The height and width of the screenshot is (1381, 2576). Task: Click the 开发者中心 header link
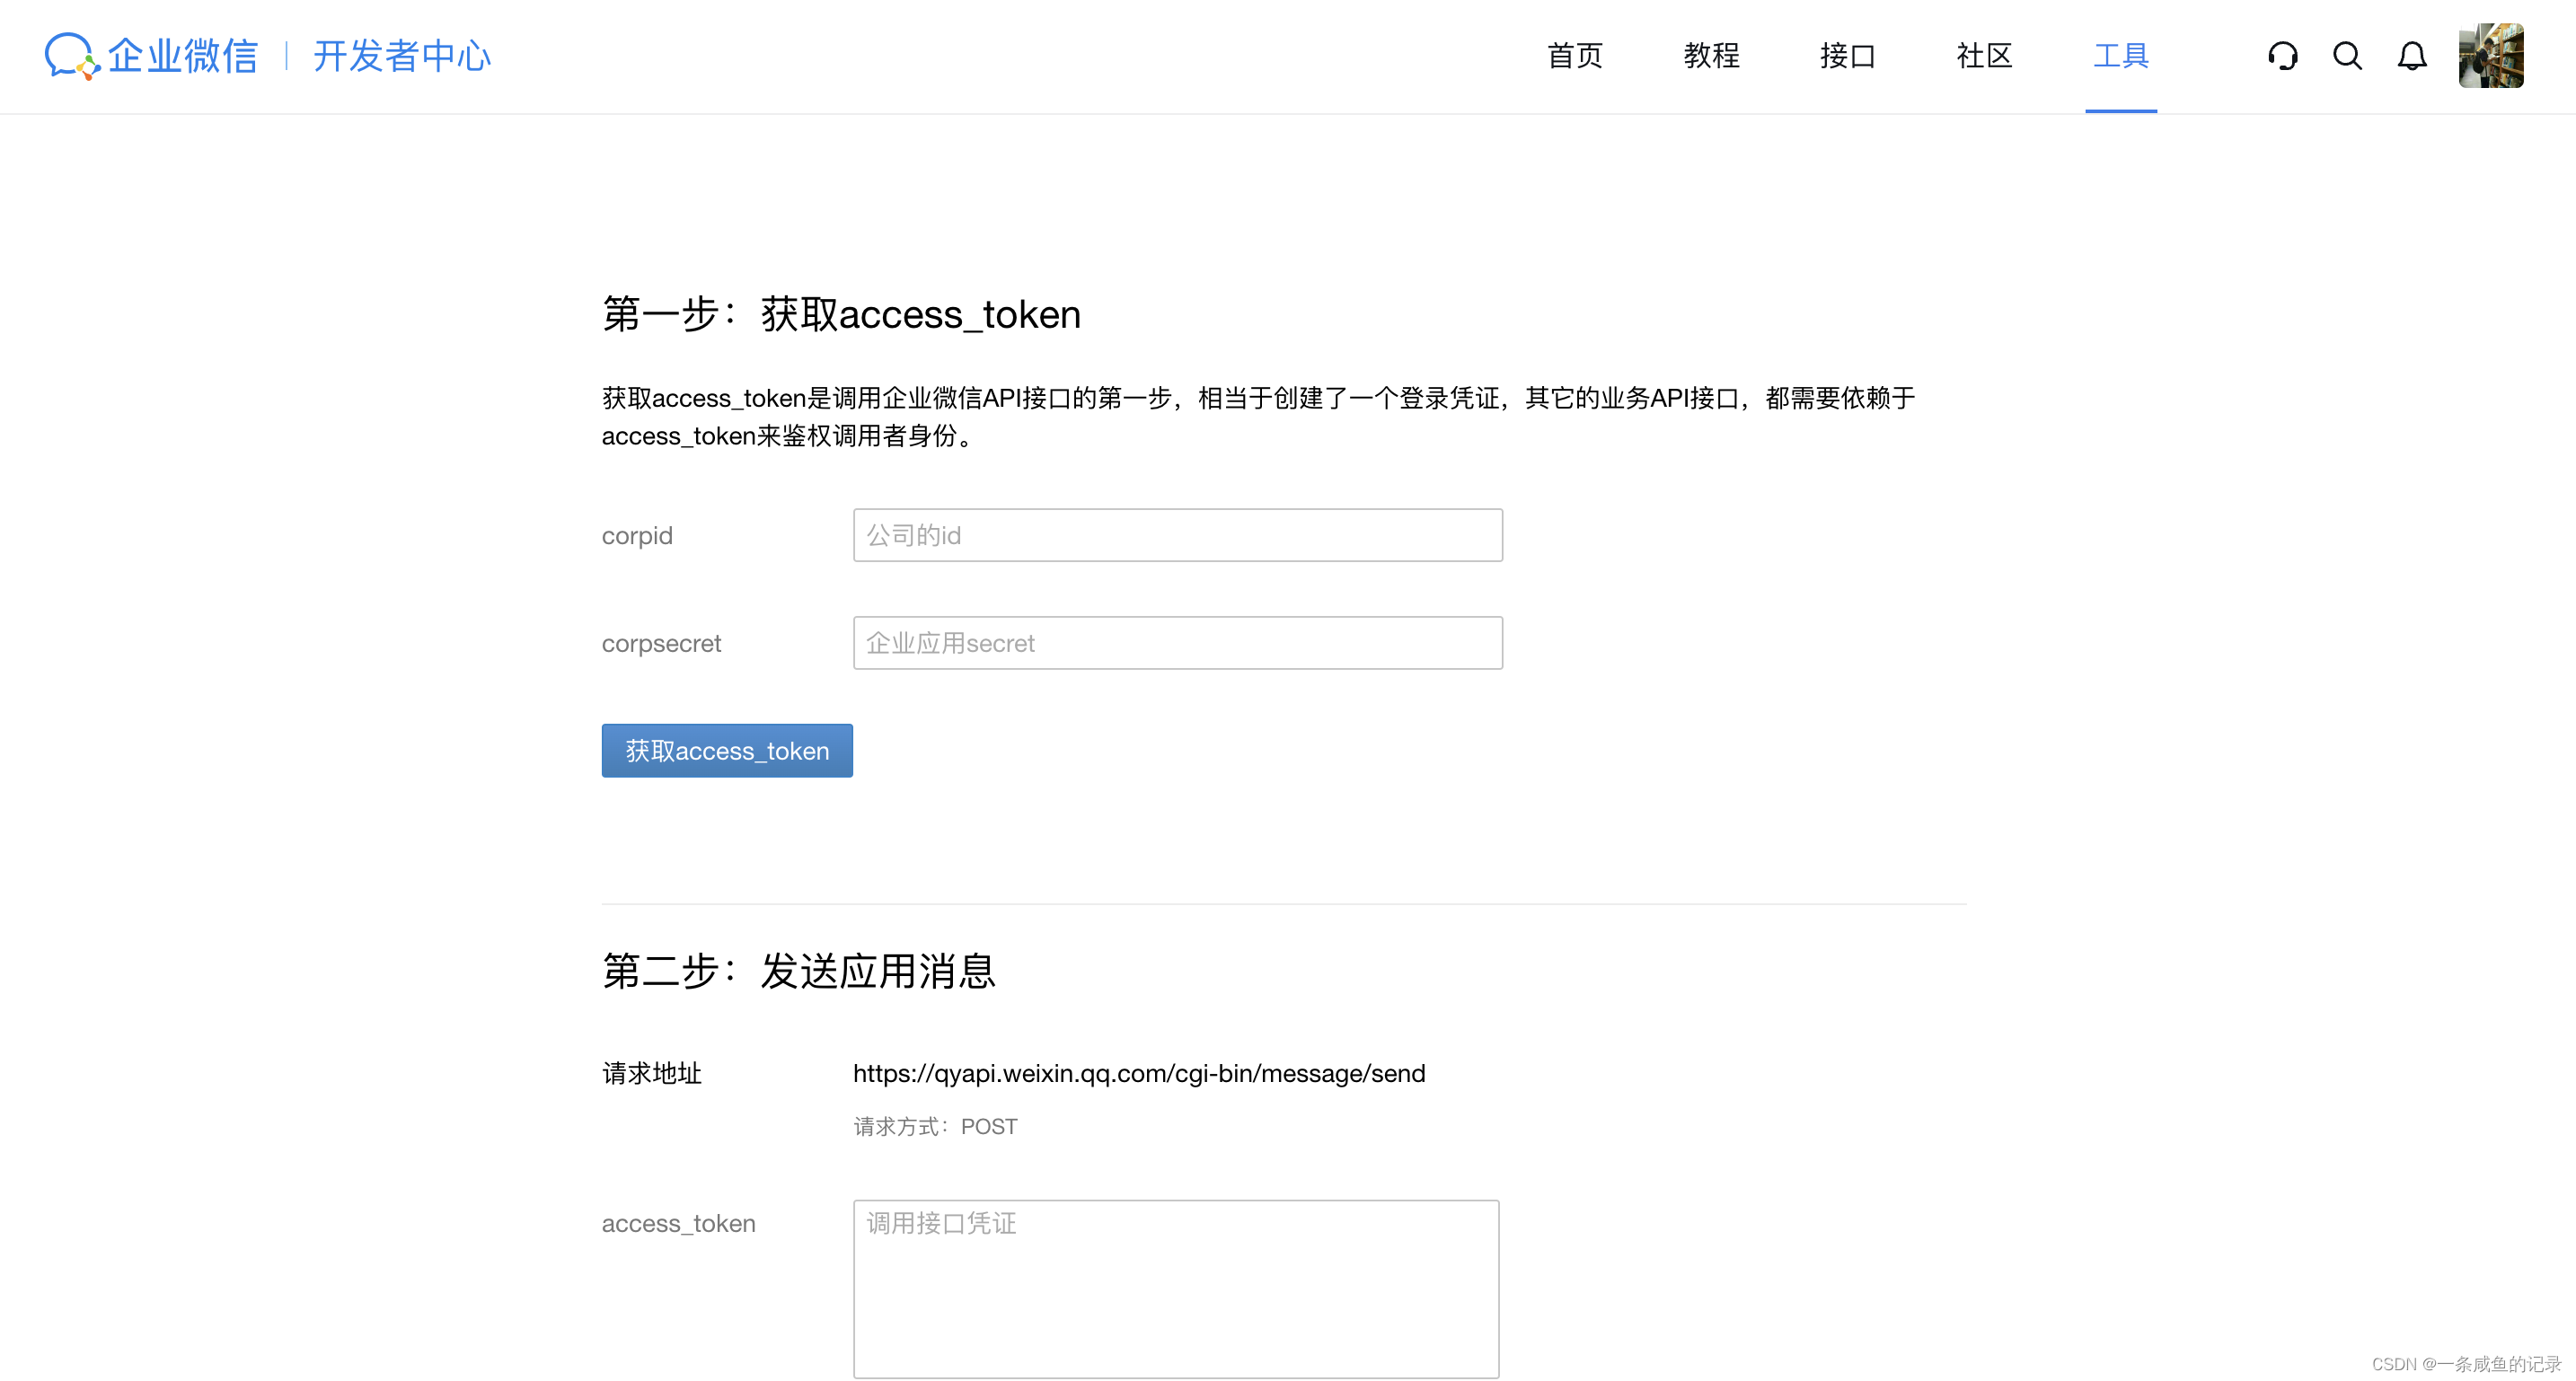click(x=402, y=56)
